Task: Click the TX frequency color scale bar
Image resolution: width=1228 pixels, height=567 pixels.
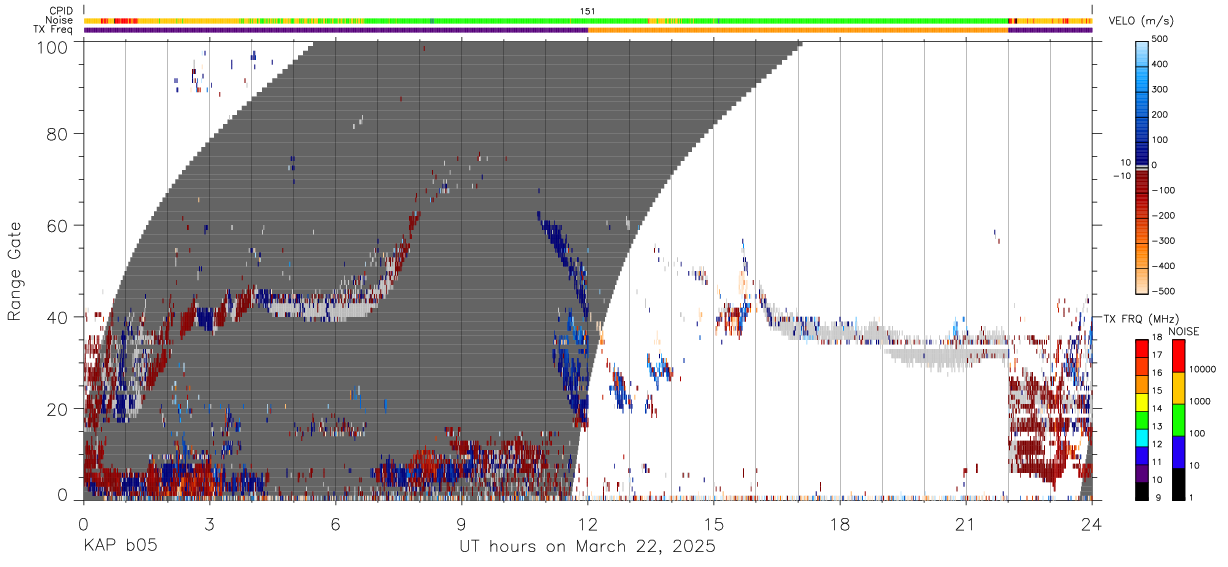Action: pyautogui.click(x=1141, y=420)
